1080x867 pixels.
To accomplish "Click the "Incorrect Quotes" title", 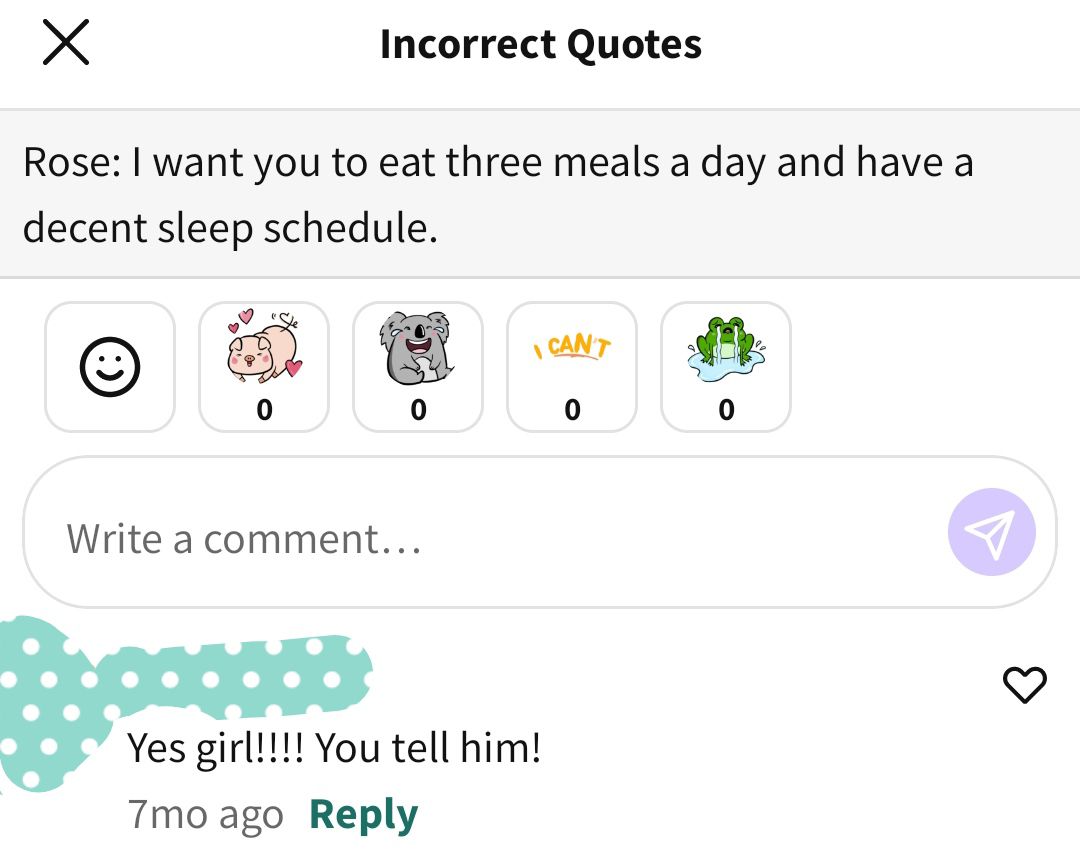I will [541, 45].
